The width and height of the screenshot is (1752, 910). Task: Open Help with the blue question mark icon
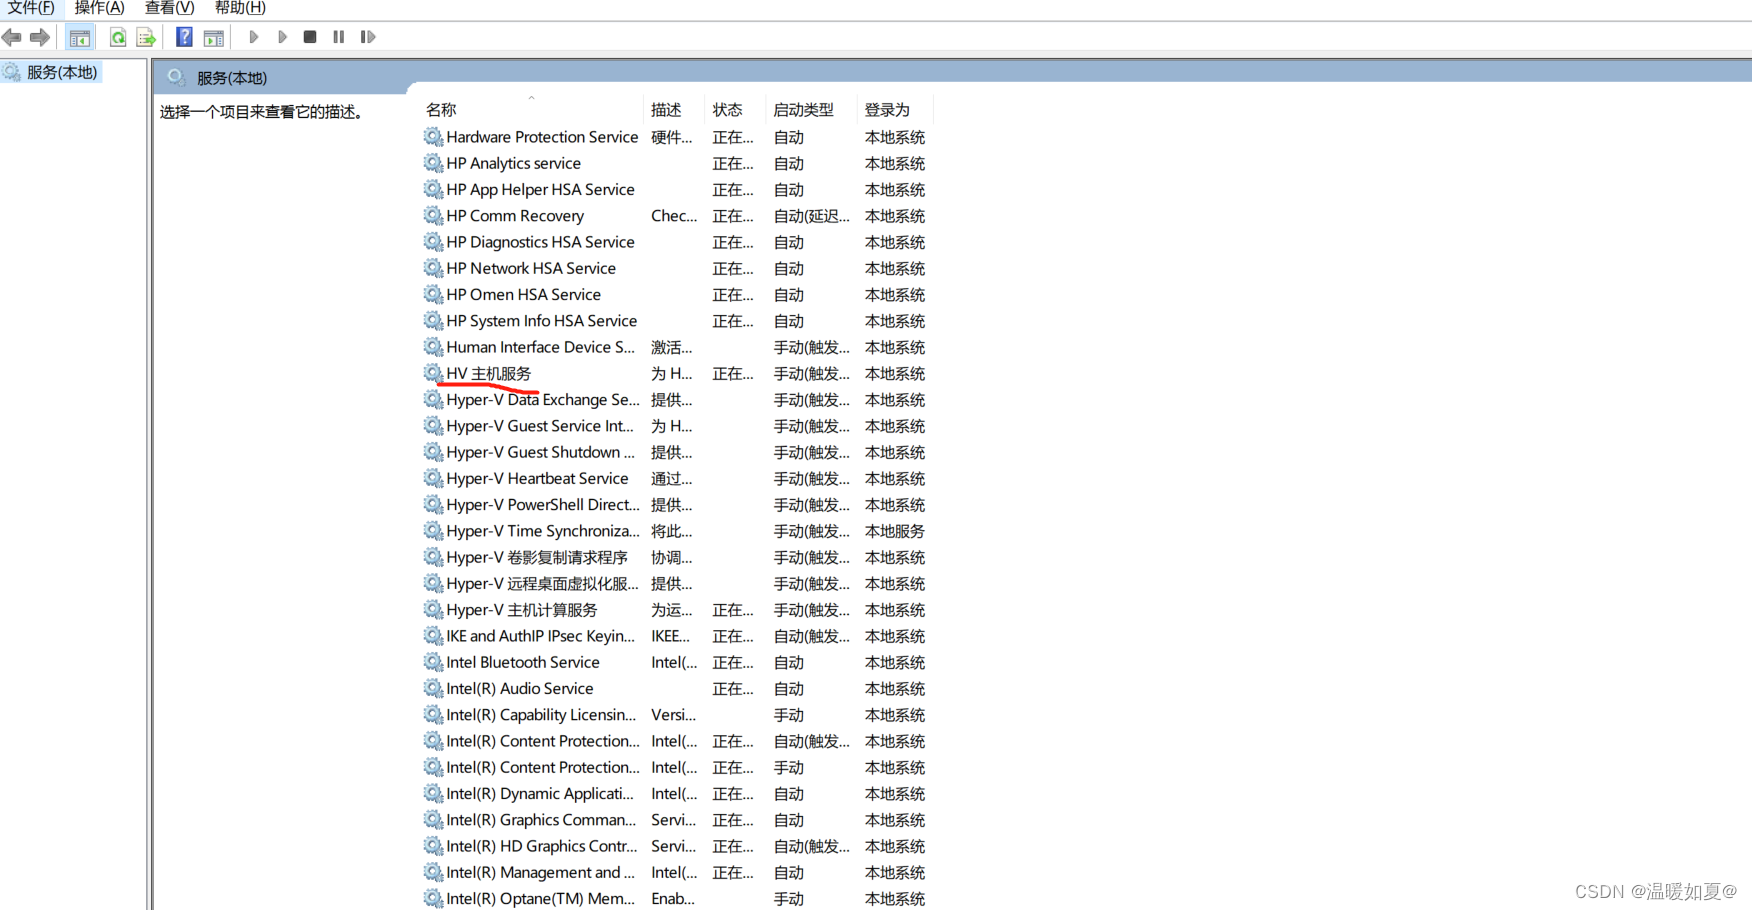pos(184,37)
